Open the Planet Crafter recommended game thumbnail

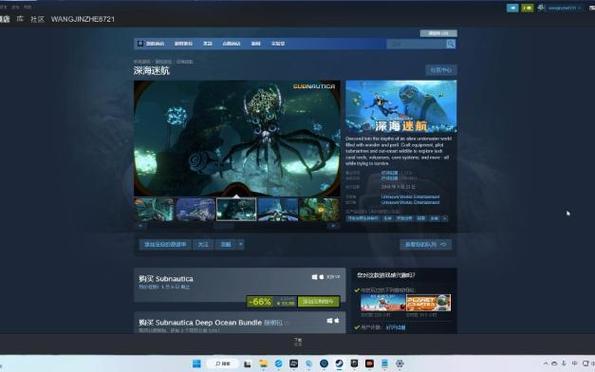pyautogui.click(x=428, y=303)
